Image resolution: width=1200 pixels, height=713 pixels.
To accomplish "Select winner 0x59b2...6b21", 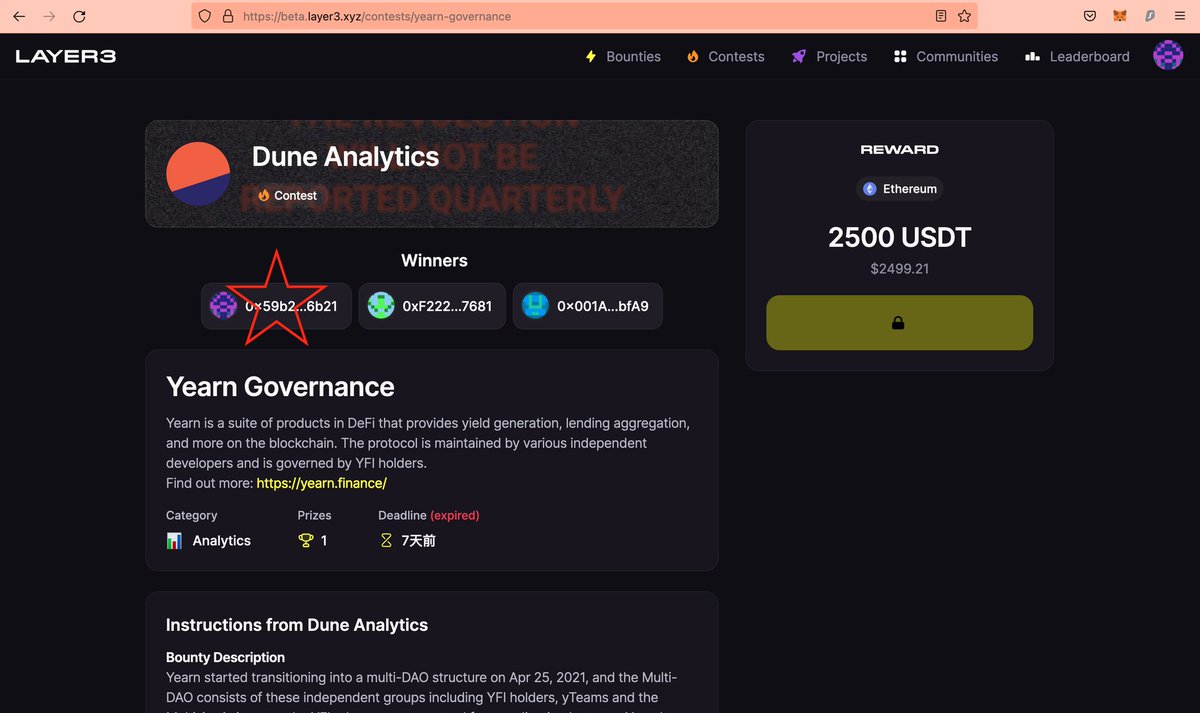I will coord(276,306).
